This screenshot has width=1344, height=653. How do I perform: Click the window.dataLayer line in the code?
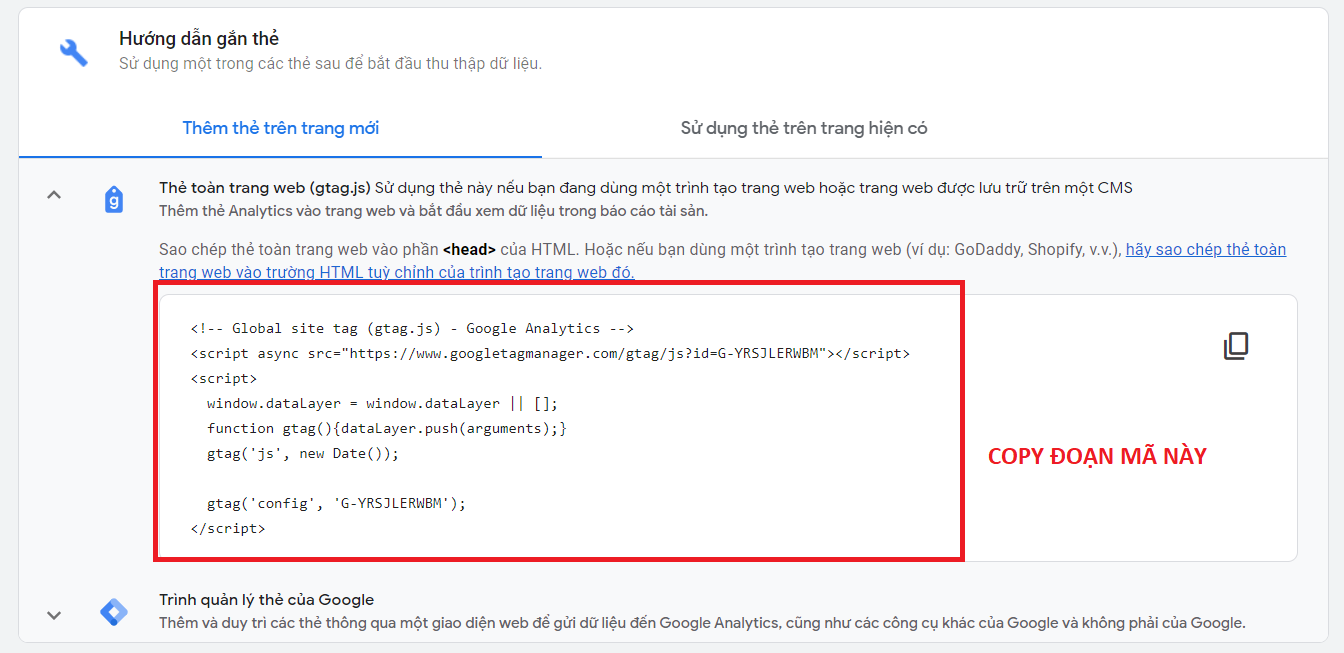[382, 404]
